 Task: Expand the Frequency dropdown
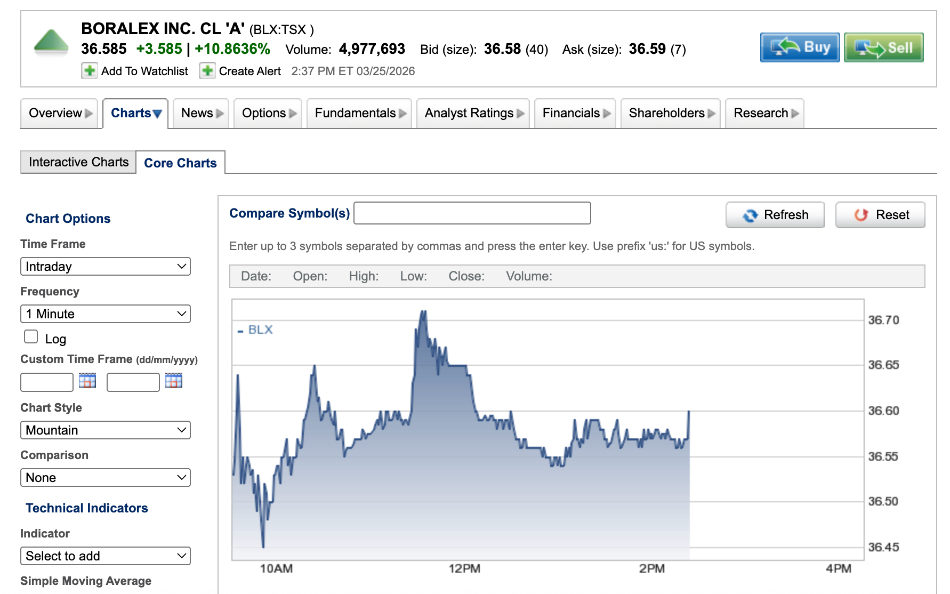pyautogui.click(x=105, y=314)
